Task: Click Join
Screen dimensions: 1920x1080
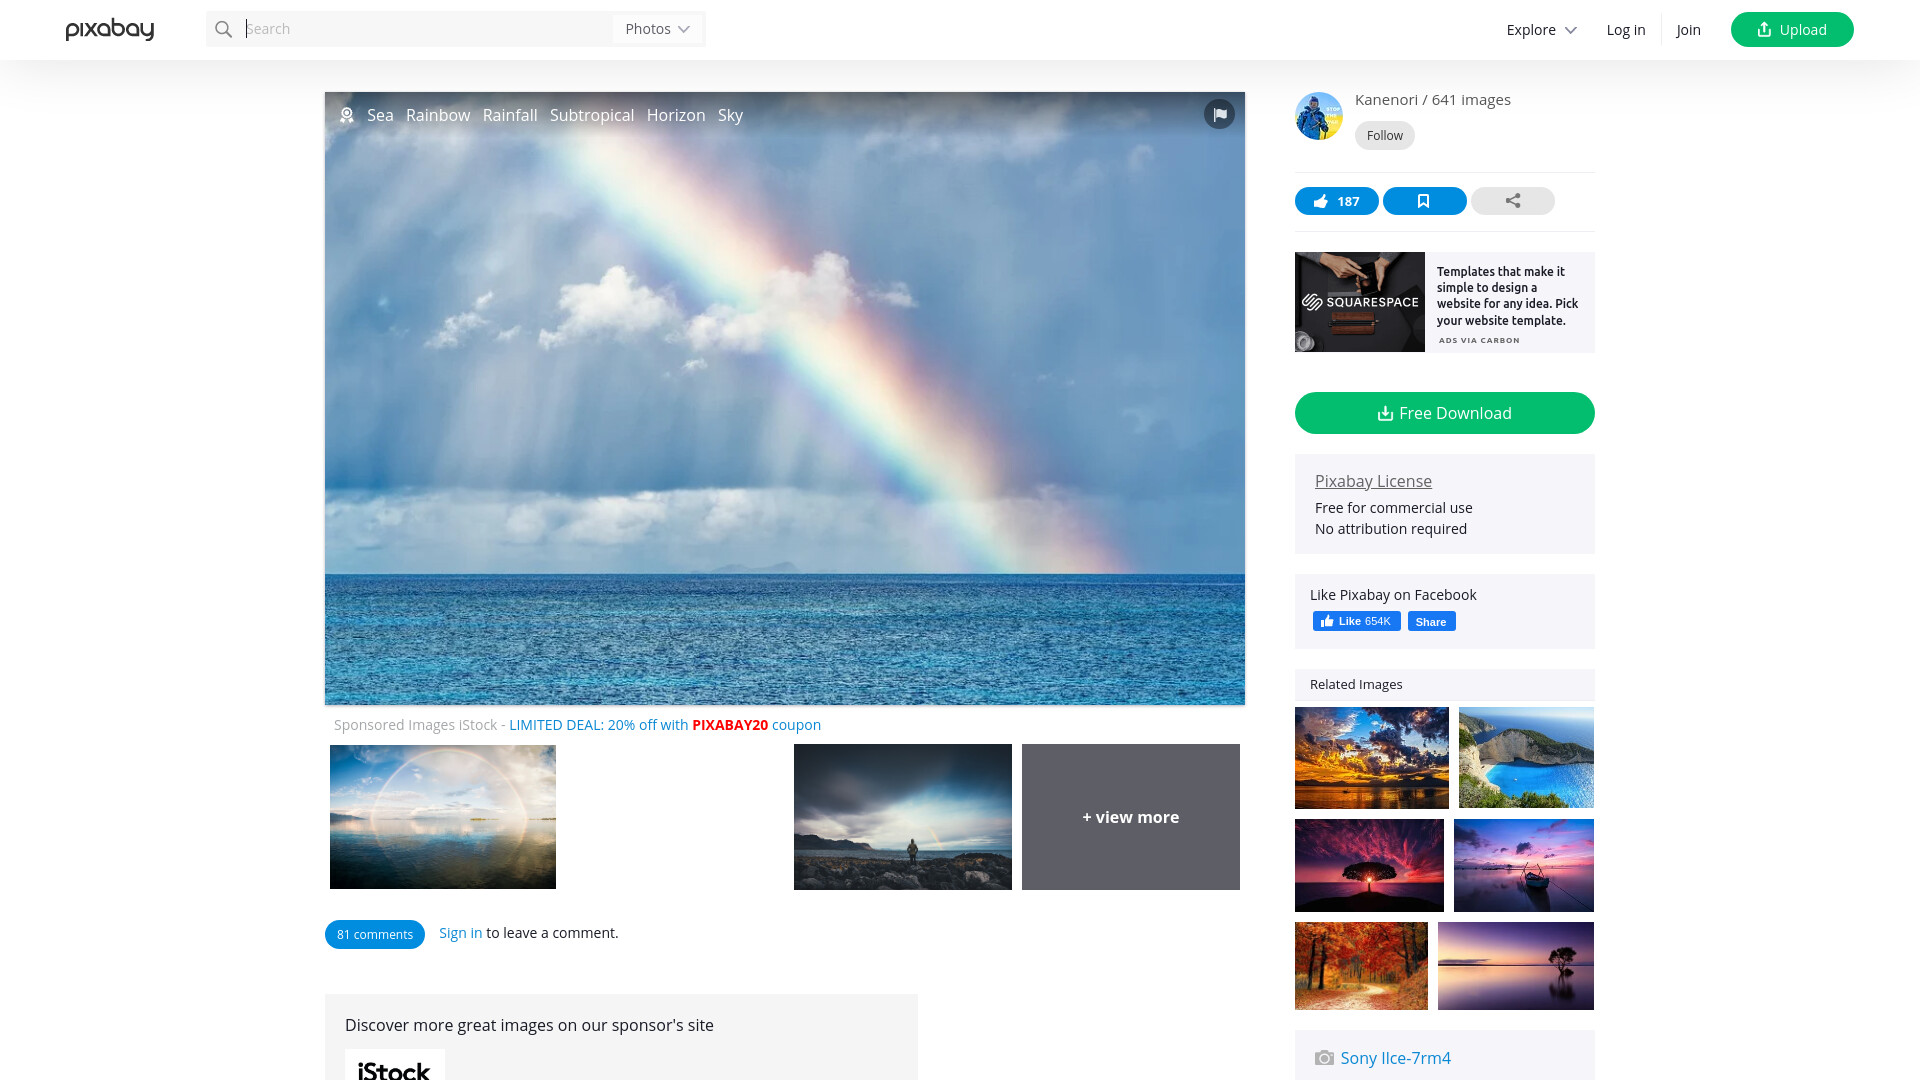Action: 1689,30
